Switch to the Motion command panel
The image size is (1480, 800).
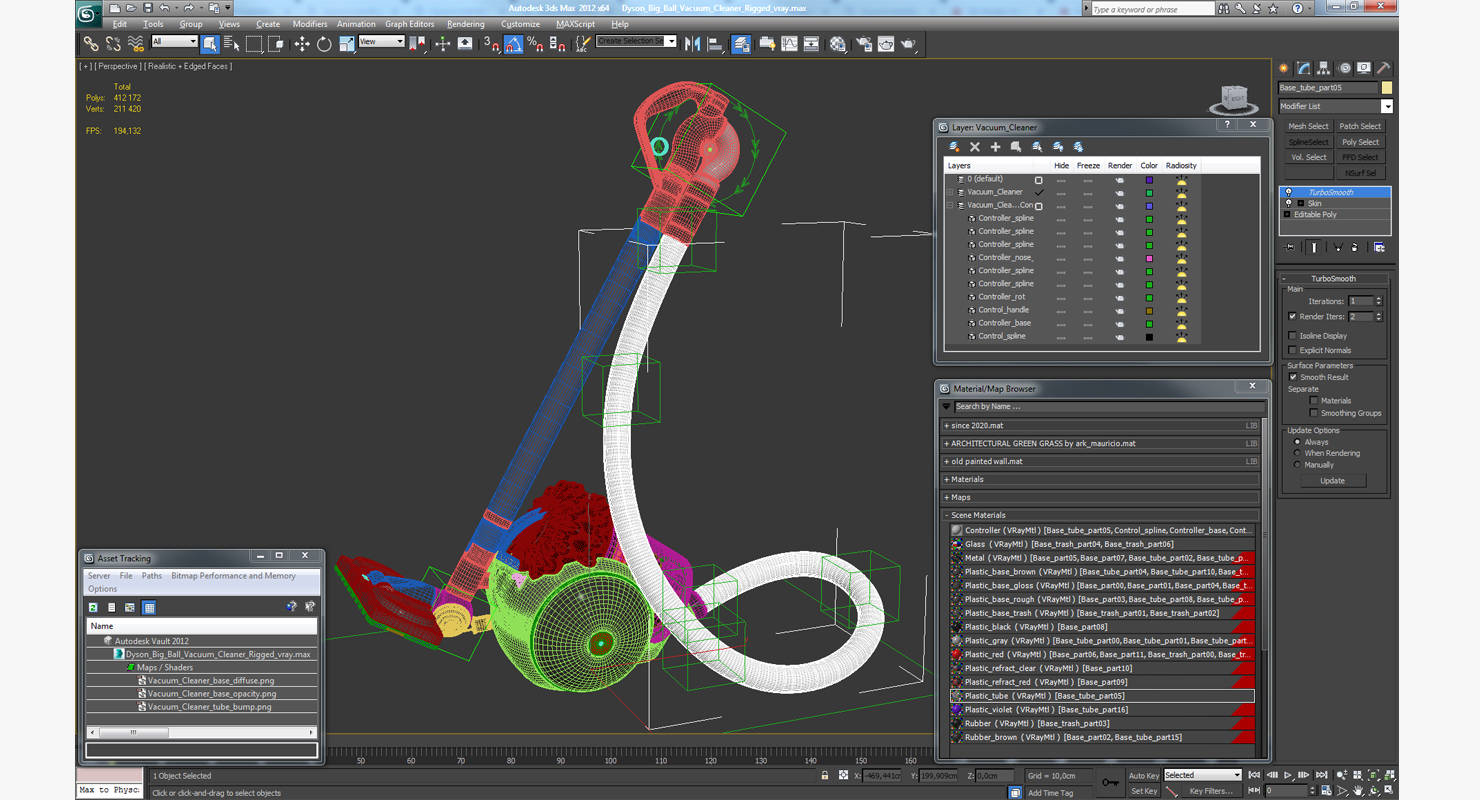point(1345,68)
